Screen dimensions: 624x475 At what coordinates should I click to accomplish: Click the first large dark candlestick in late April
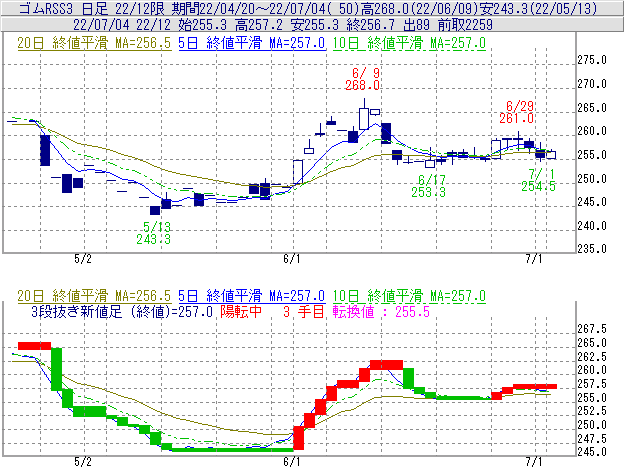coord(45,150)
